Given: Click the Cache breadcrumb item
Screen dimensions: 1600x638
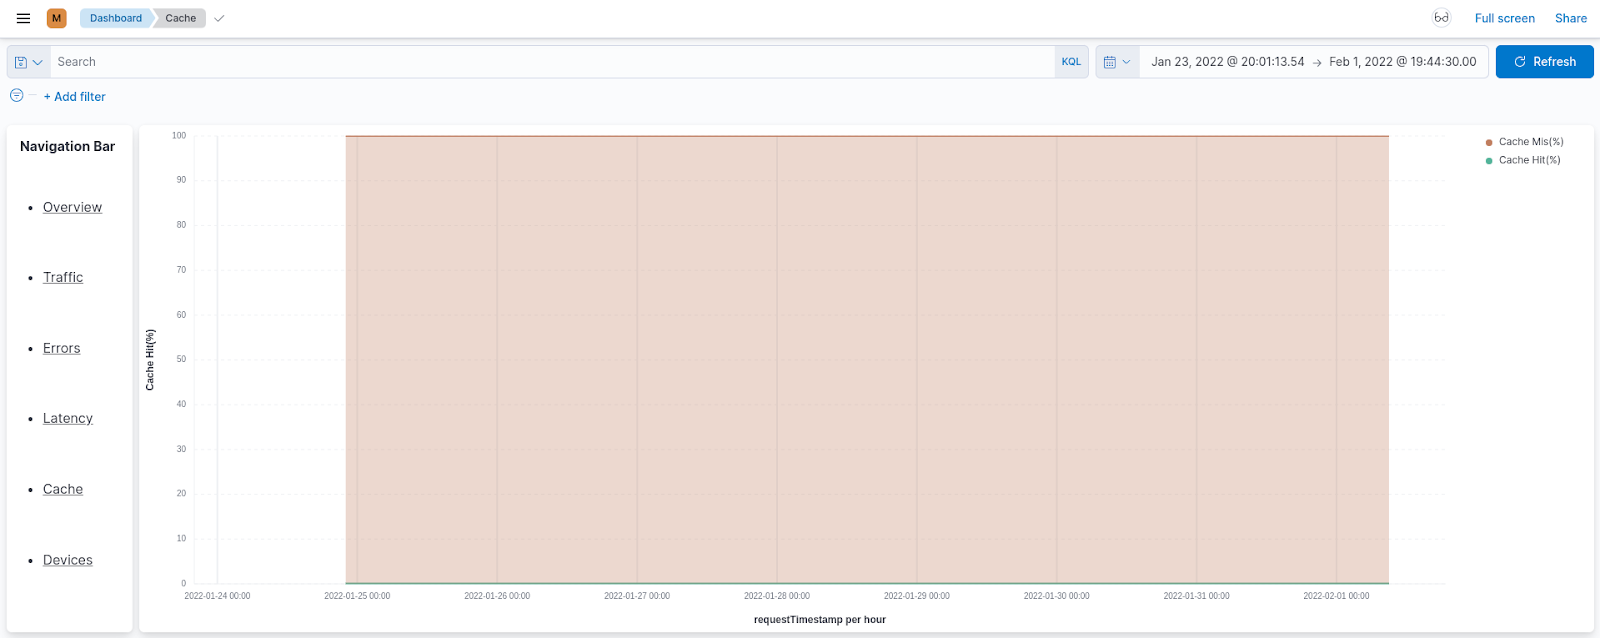Looking at the screenshot, I should pyautogui.click(x=181, y=18).
